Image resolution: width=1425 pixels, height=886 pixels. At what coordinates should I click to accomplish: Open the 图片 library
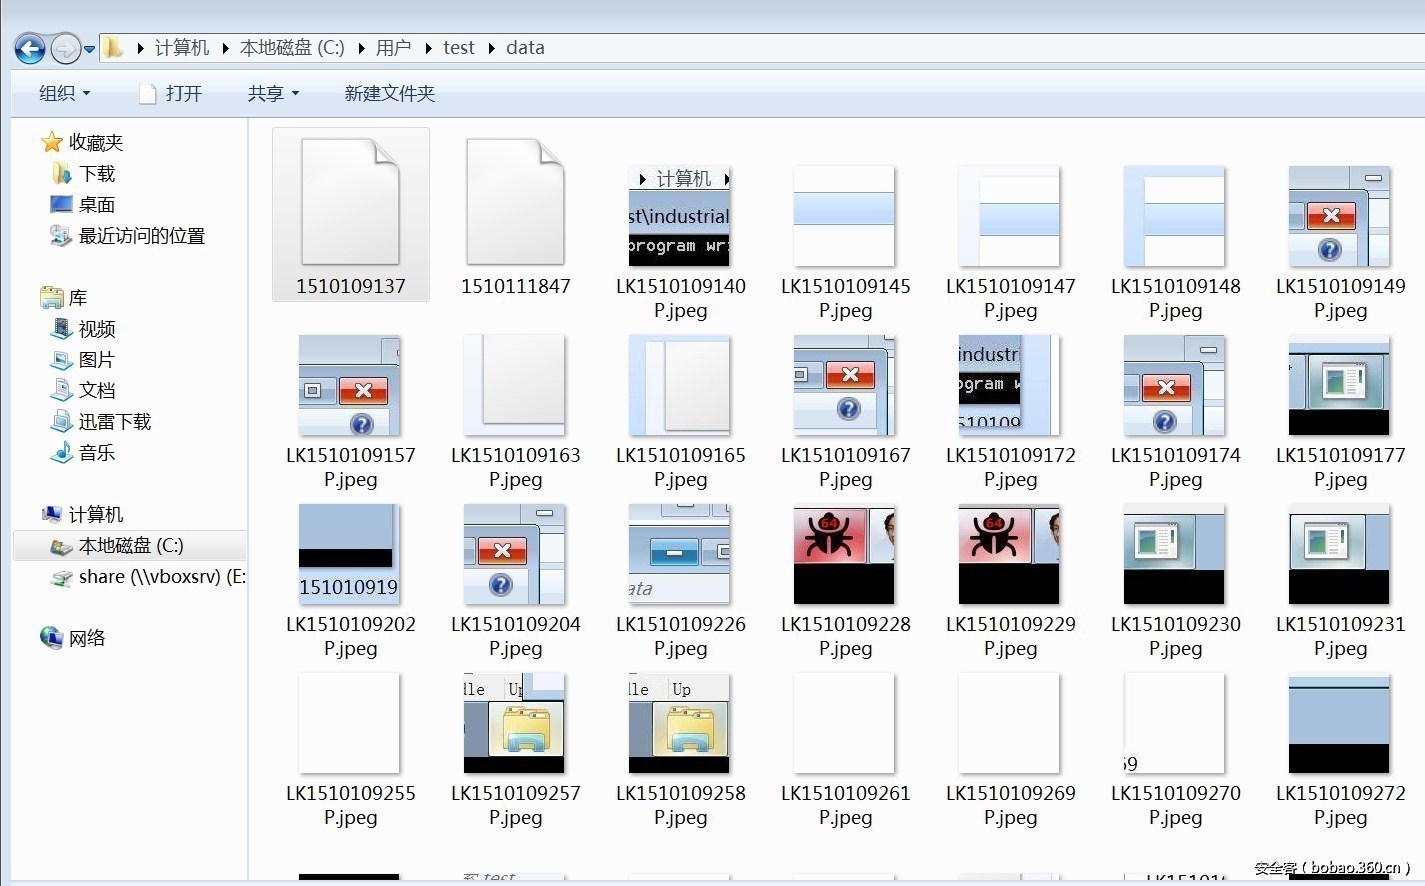click(x=96, y=360)
